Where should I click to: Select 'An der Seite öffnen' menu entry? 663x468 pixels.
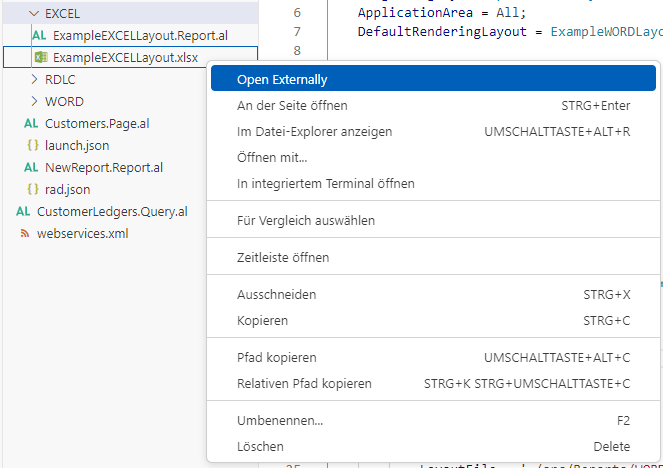(433, 105)
